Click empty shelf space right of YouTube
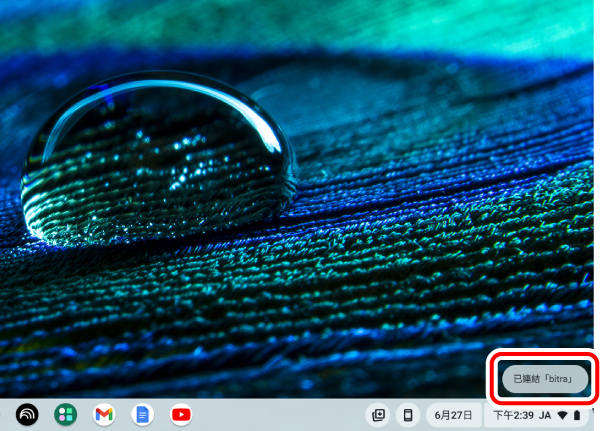 coord(280,414)
